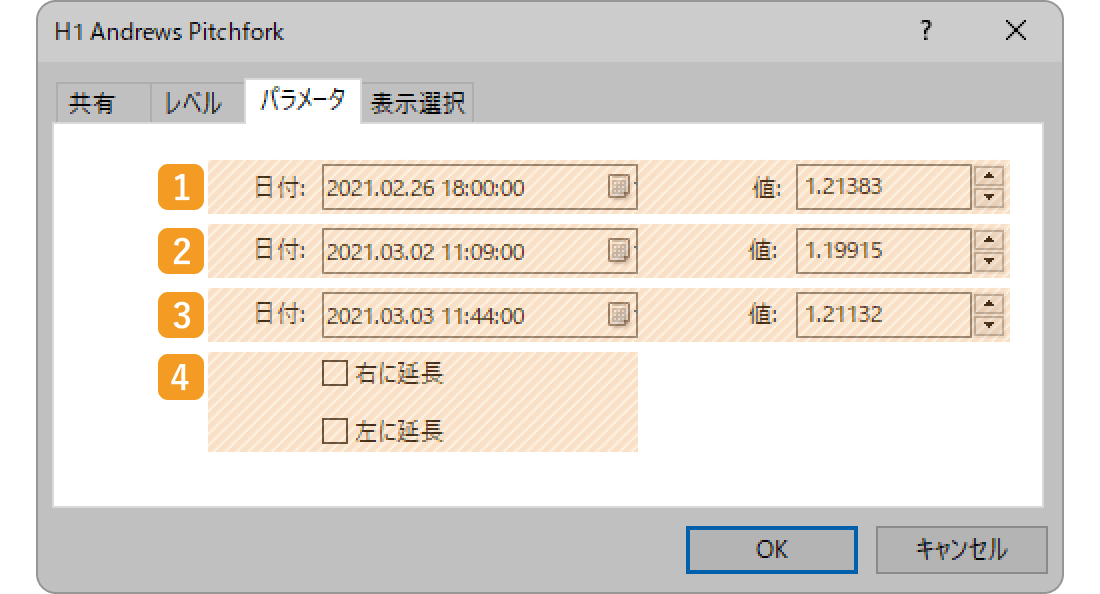Close the Andrews Pitchfork dialog
Screen dimensions: 1100x594
[1015, 31]
